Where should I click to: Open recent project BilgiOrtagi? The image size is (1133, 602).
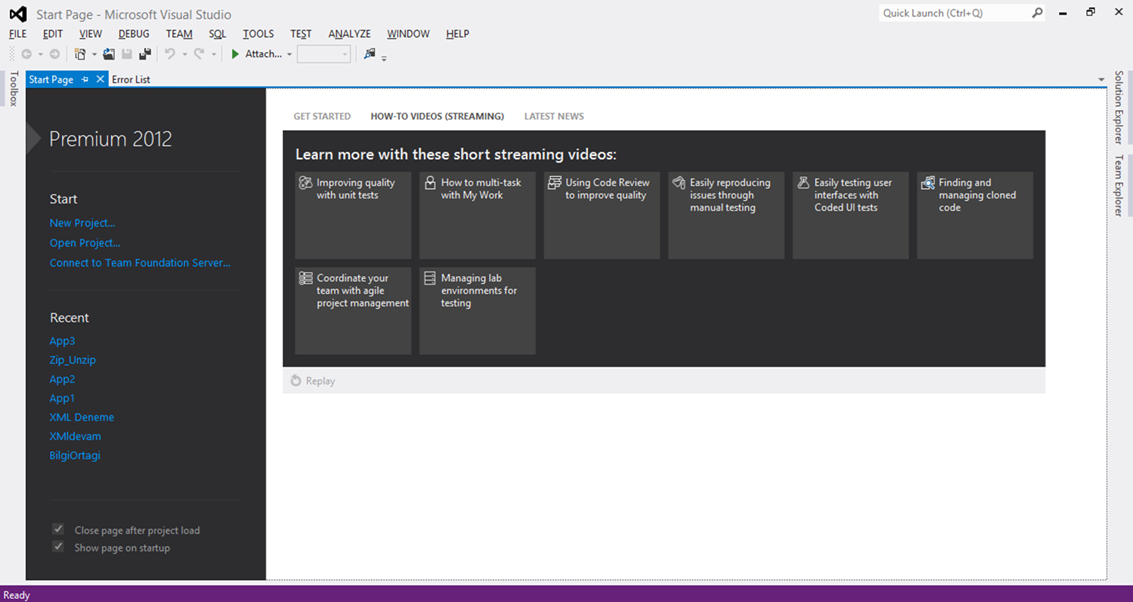74,455
